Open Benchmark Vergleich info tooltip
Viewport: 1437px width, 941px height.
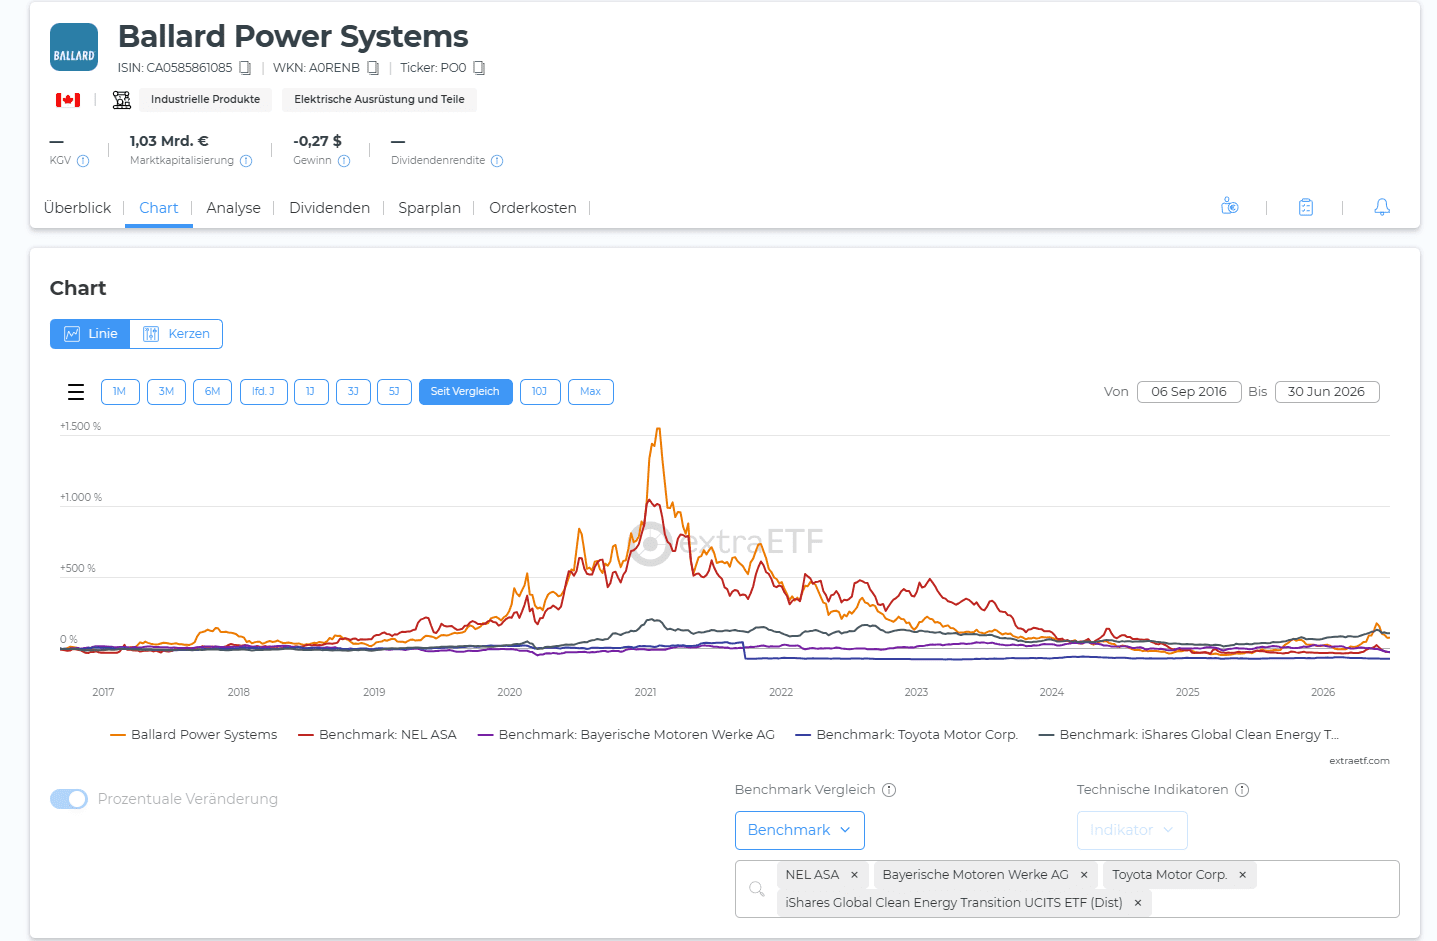pos(889,790)
